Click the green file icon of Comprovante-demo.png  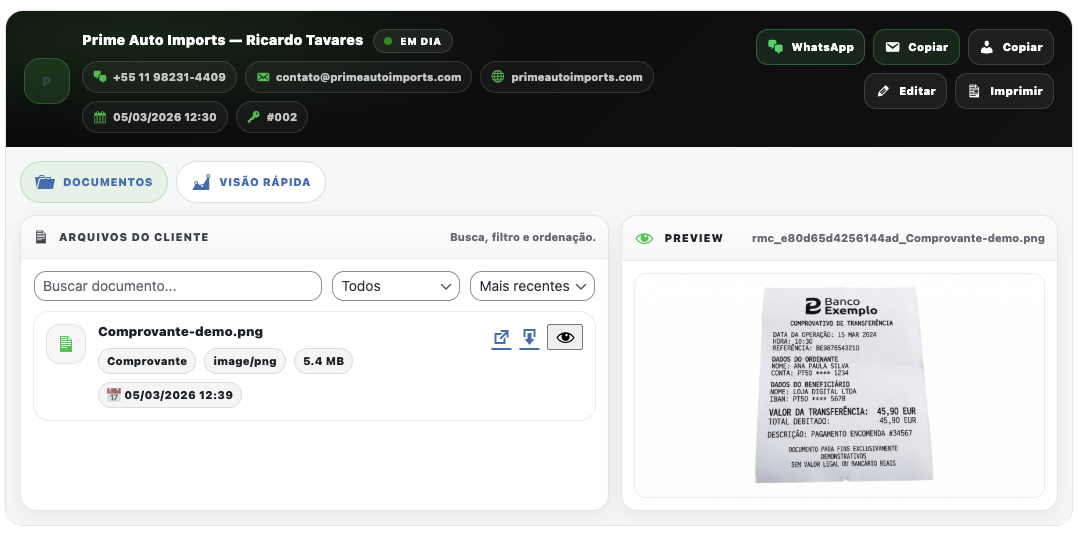(66, 344)
